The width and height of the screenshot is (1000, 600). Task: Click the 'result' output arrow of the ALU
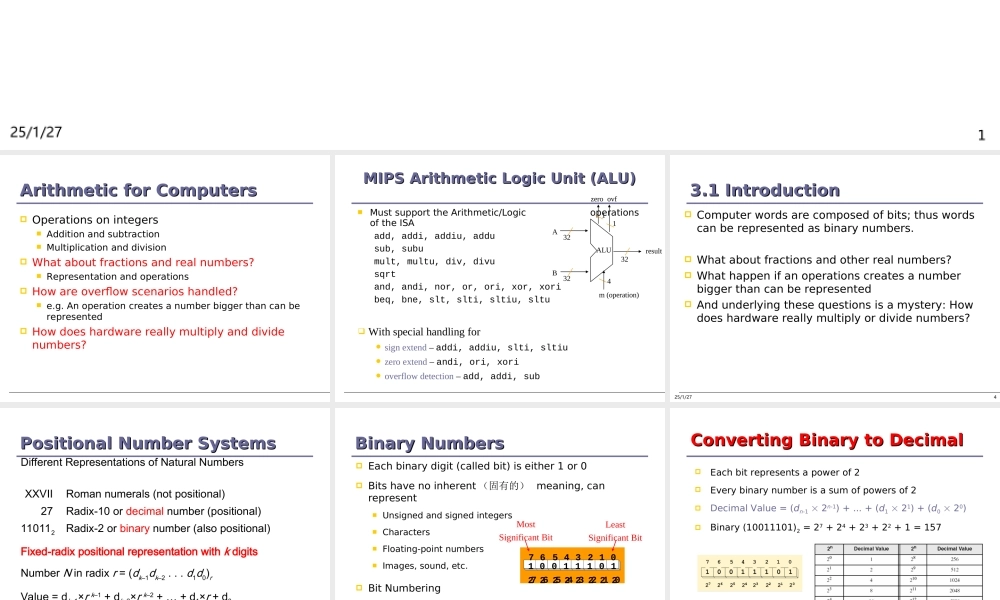point(645,250)
